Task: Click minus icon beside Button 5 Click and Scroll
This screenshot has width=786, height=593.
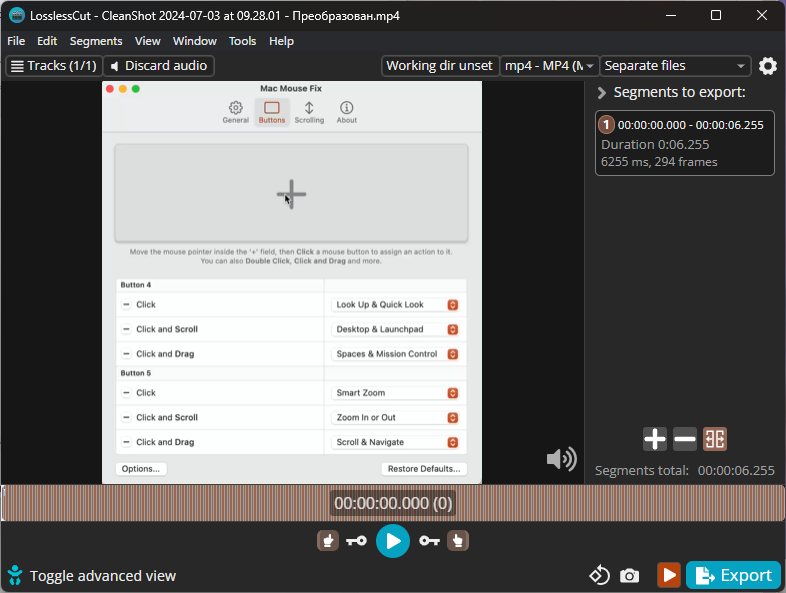Action: tap(126, 417)
